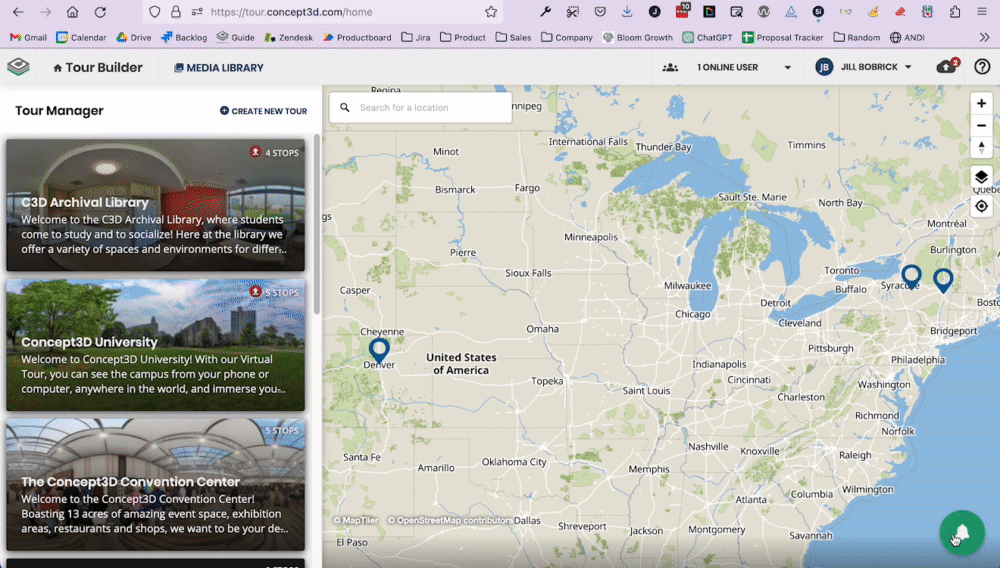The height and width of the screenshot is (568, 1000).
Task: Click the wrench developer tools icon
Action: coord(545,12)
